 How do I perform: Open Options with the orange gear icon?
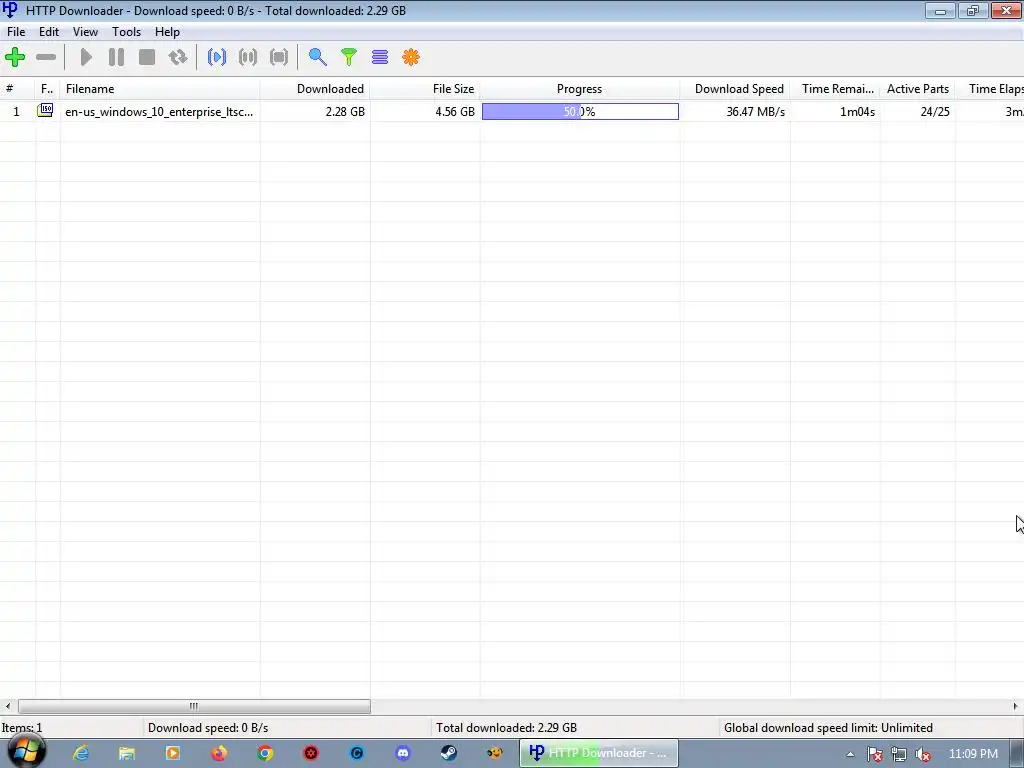[411, 57]
